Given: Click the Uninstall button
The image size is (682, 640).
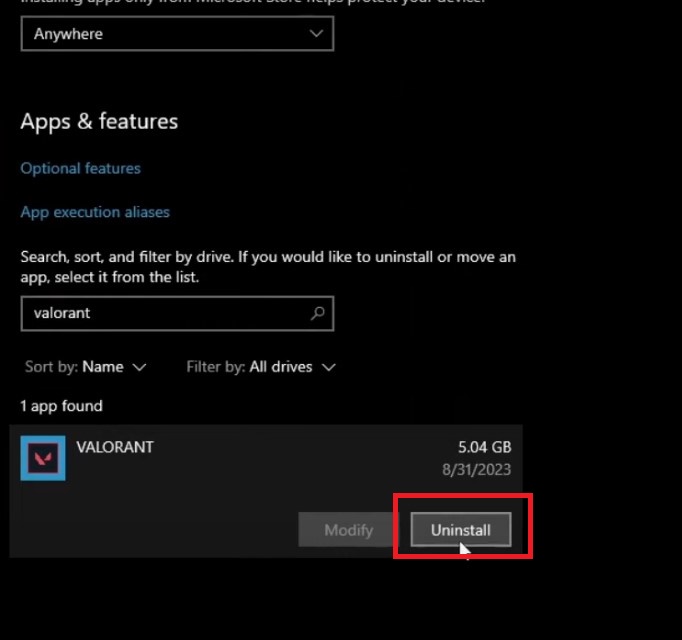Looking at the screenshot, I should [461, 529].
